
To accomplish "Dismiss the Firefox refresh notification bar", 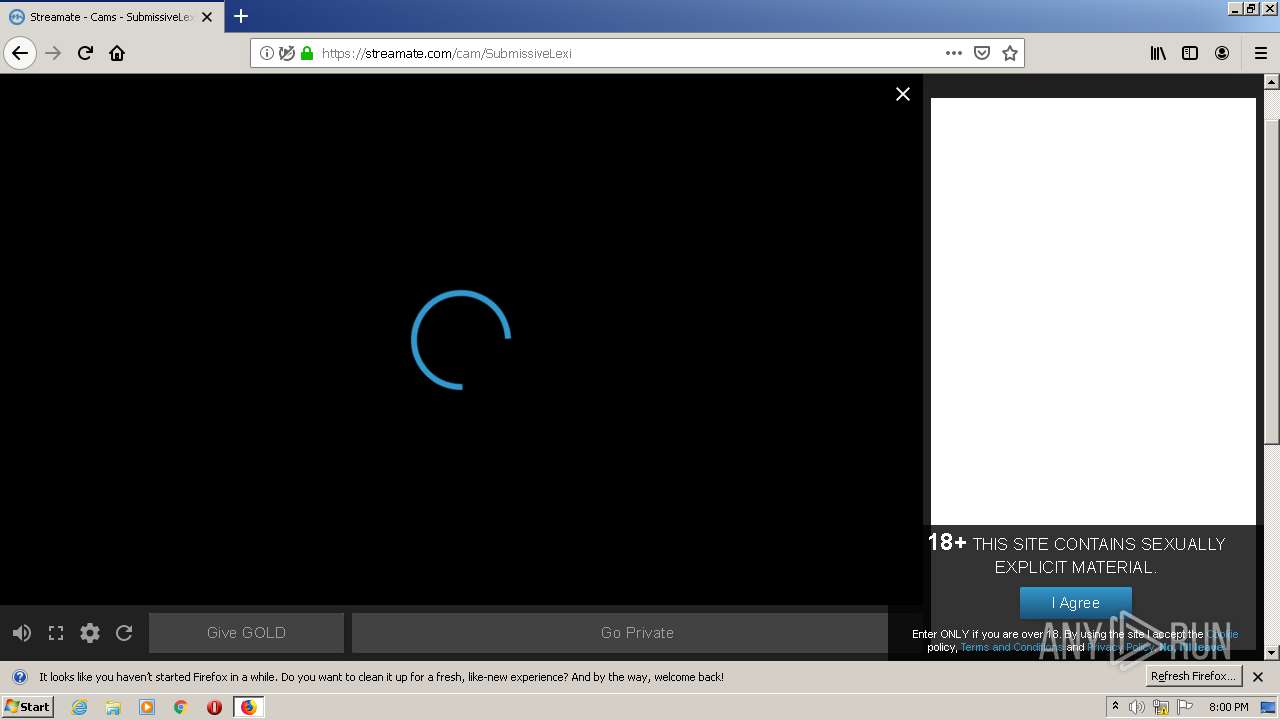I will [x=1258, y=677].
